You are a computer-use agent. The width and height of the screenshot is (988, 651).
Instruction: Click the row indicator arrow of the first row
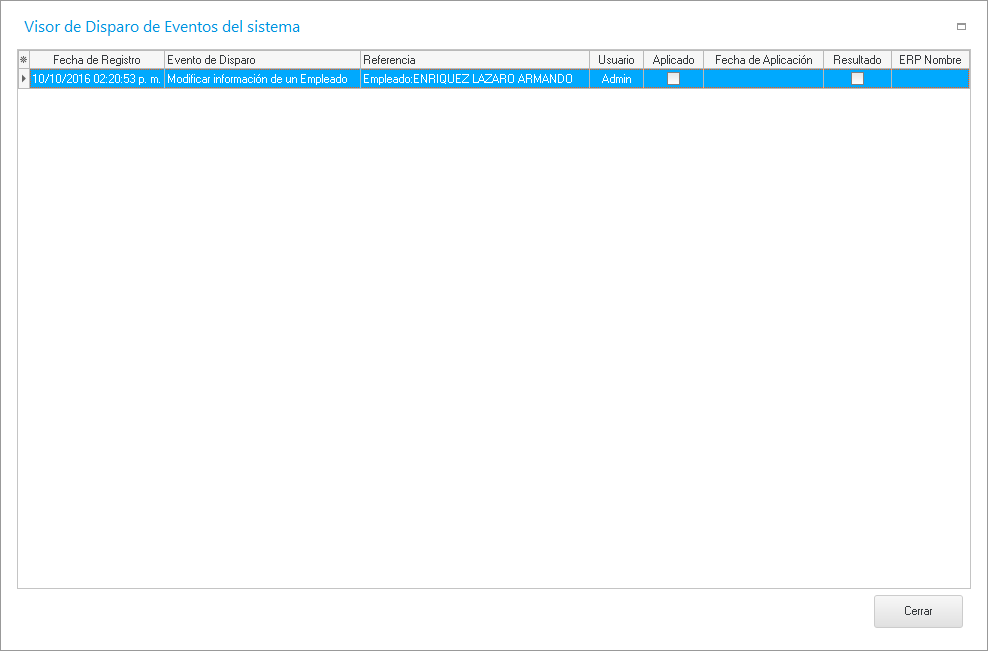24,79
